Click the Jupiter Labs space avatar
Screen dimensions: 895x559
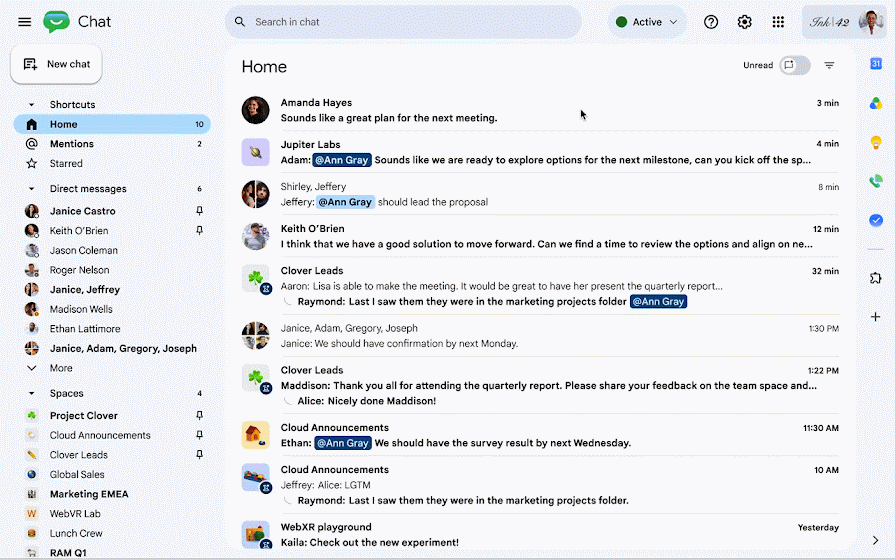[255, 152]
